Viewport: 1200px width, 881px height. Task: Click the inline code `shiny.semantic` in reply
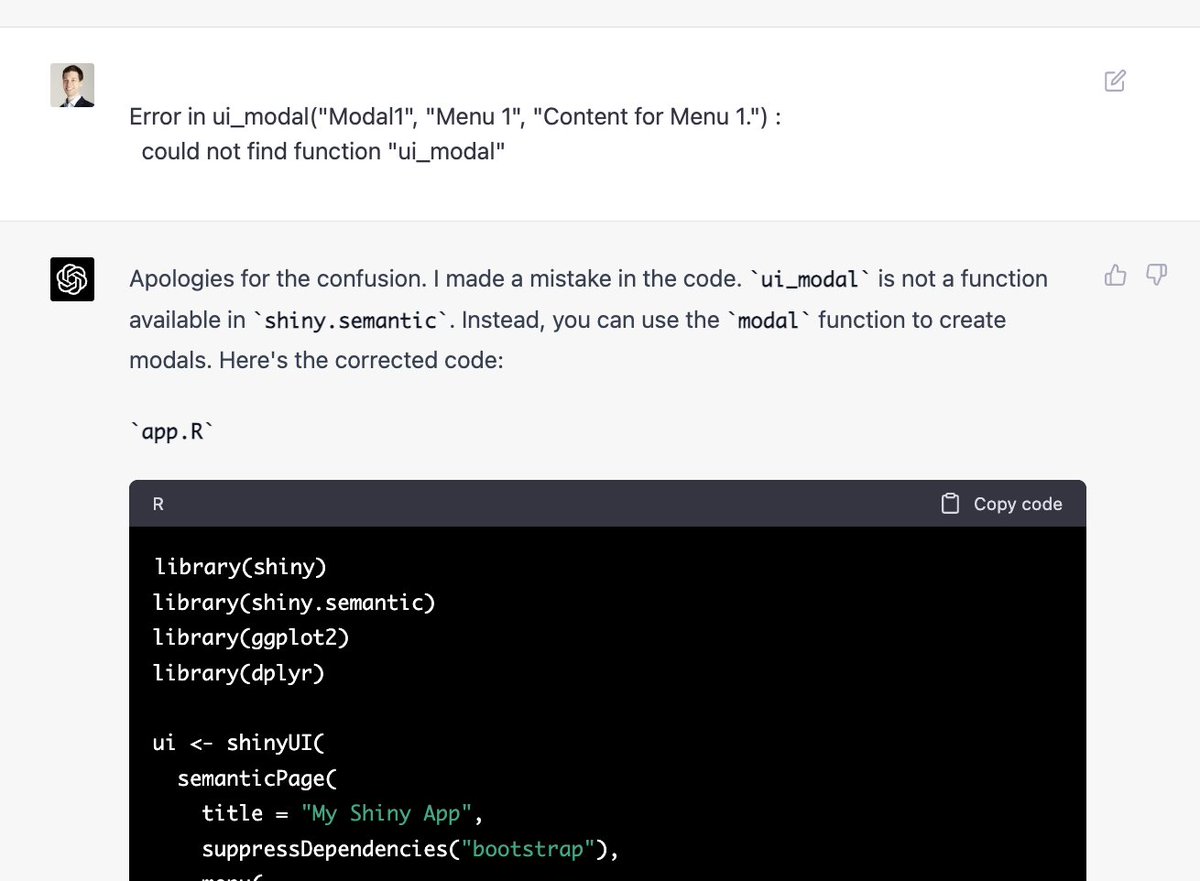point(352,321)
